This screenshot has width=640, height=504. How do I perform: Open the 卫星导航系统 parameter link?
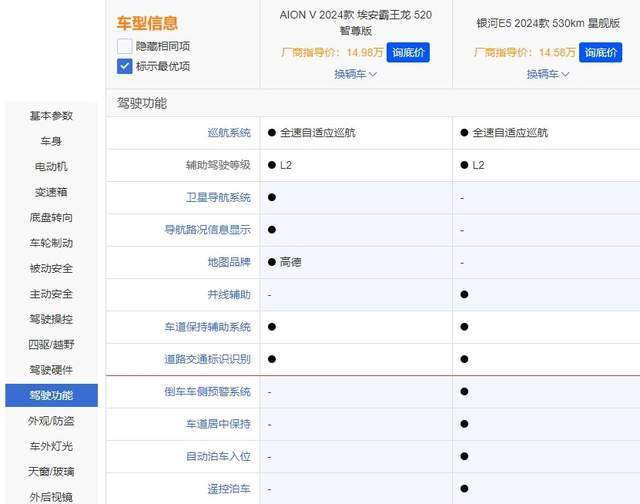pyautogui.click(x=218, y=198)
